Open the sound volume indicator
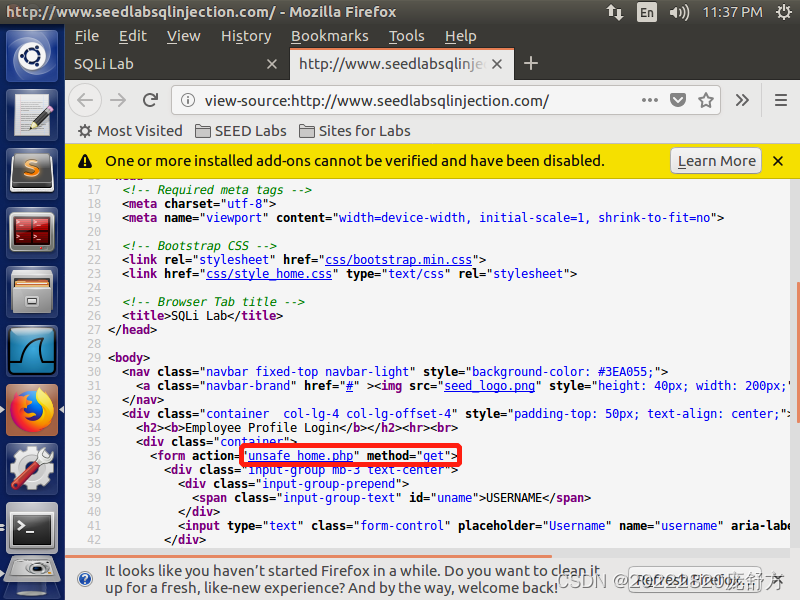 pos(679,12)
